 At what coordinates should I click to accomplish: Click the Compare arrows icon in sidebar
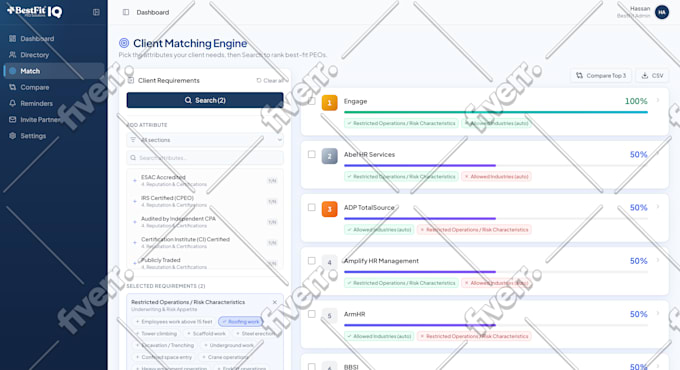pyautogui.click(x=13, y=87)
